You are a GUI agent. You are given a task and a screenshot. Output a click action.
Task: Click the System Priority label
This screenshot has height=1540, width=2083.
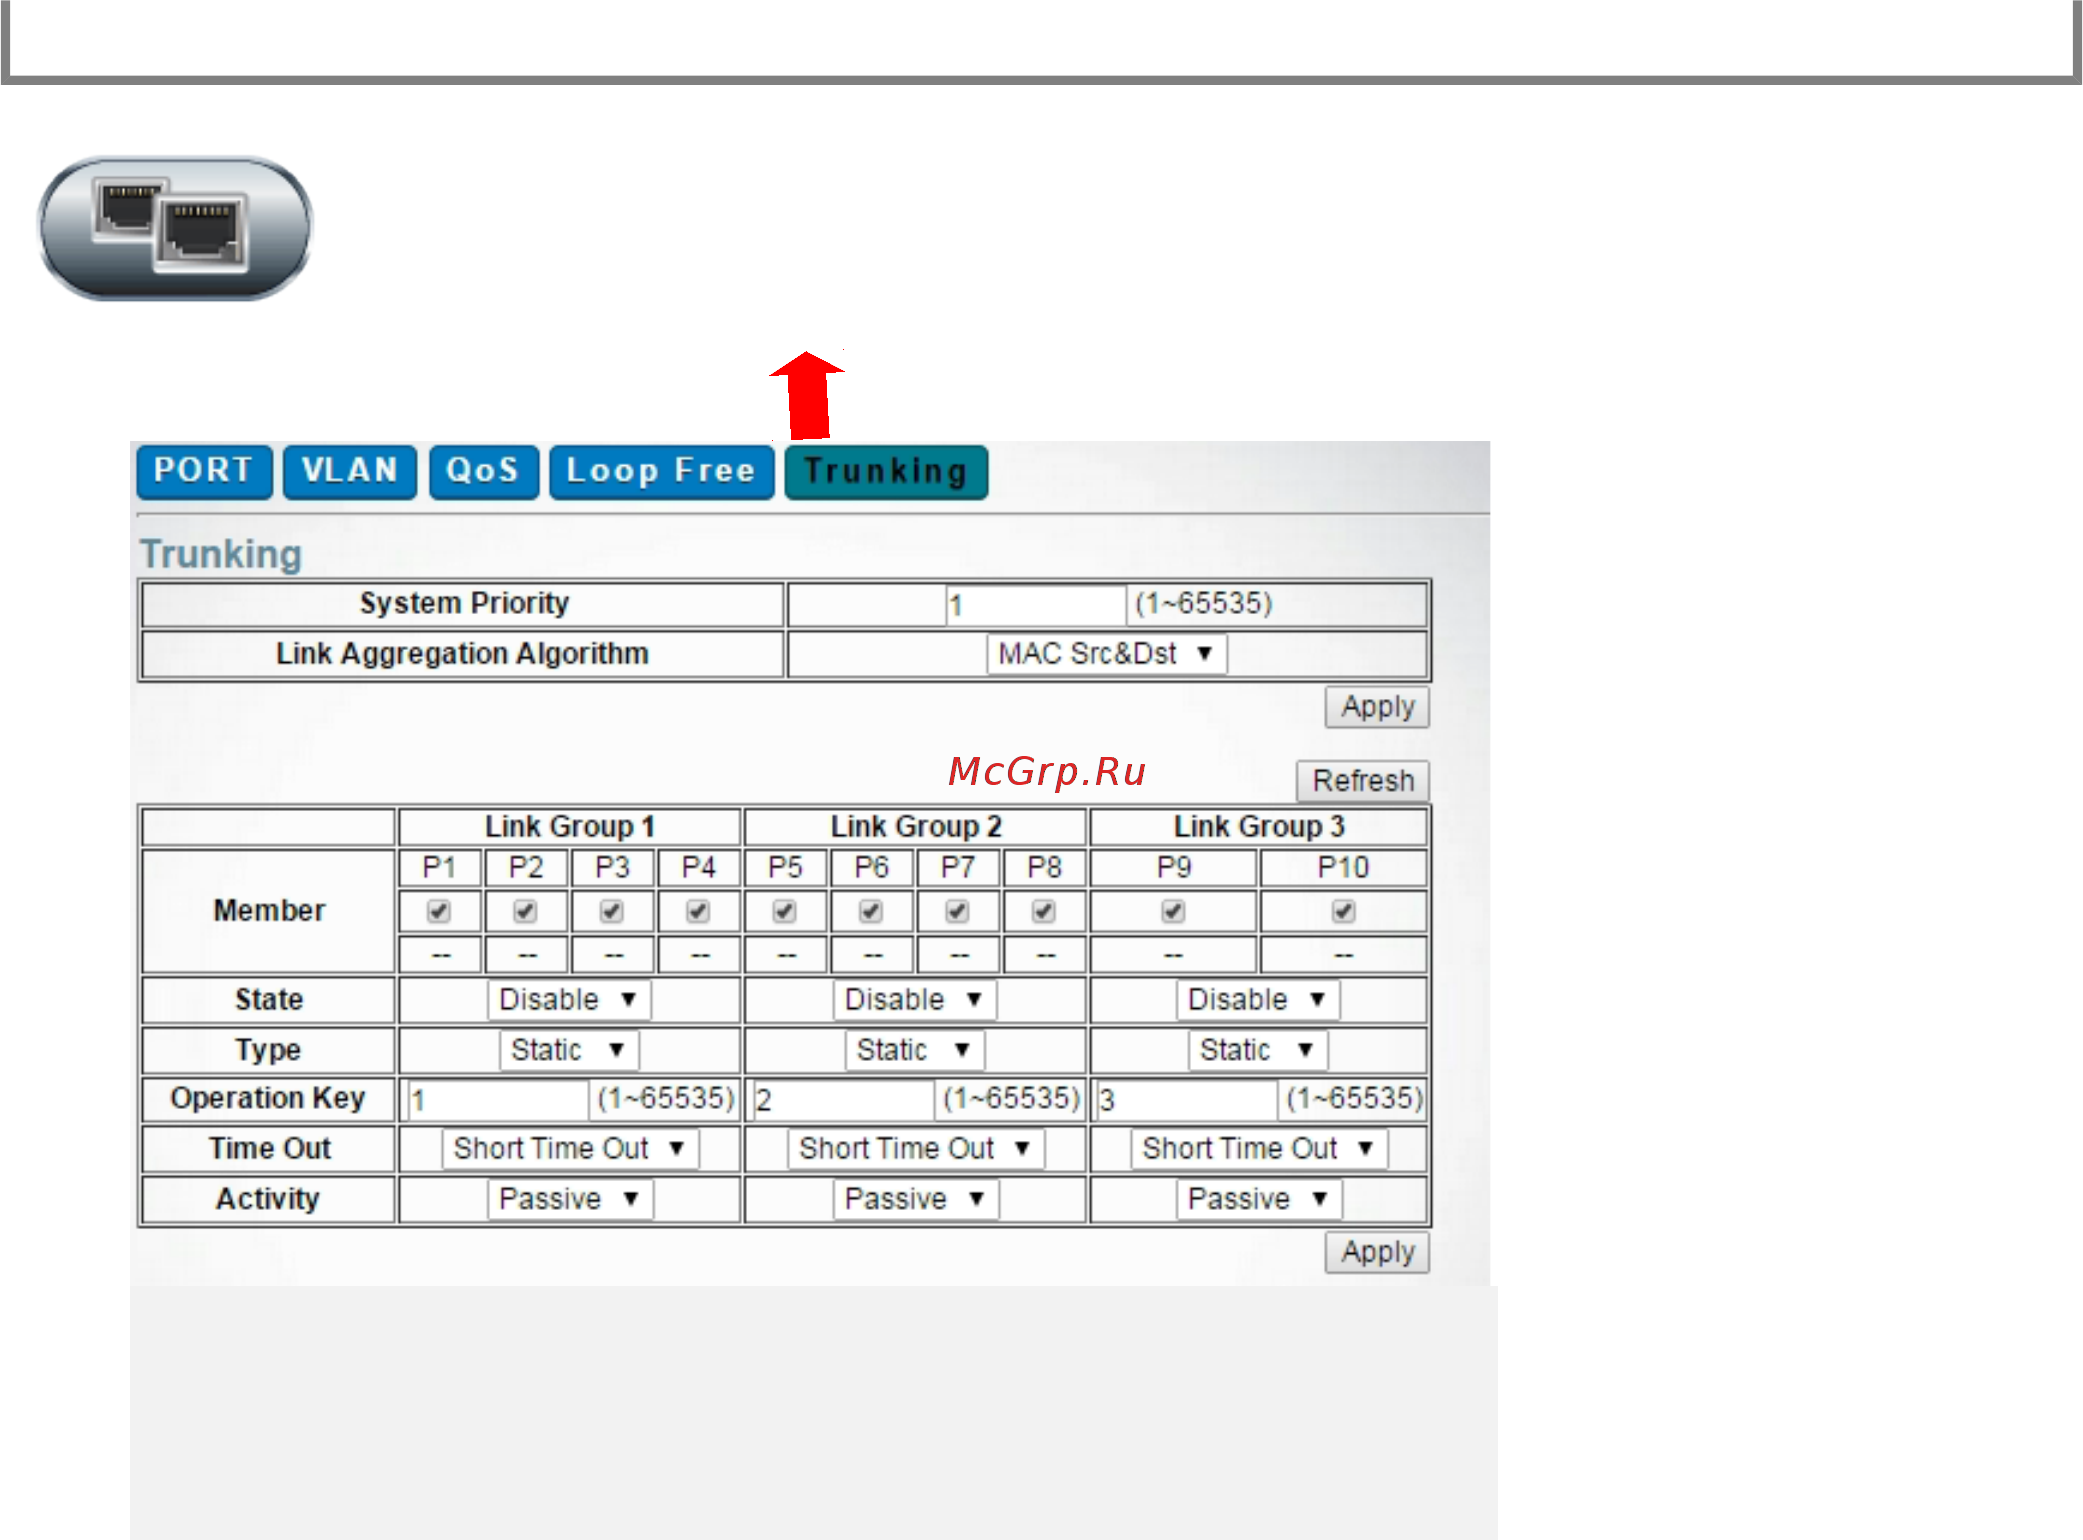(464, 603)
